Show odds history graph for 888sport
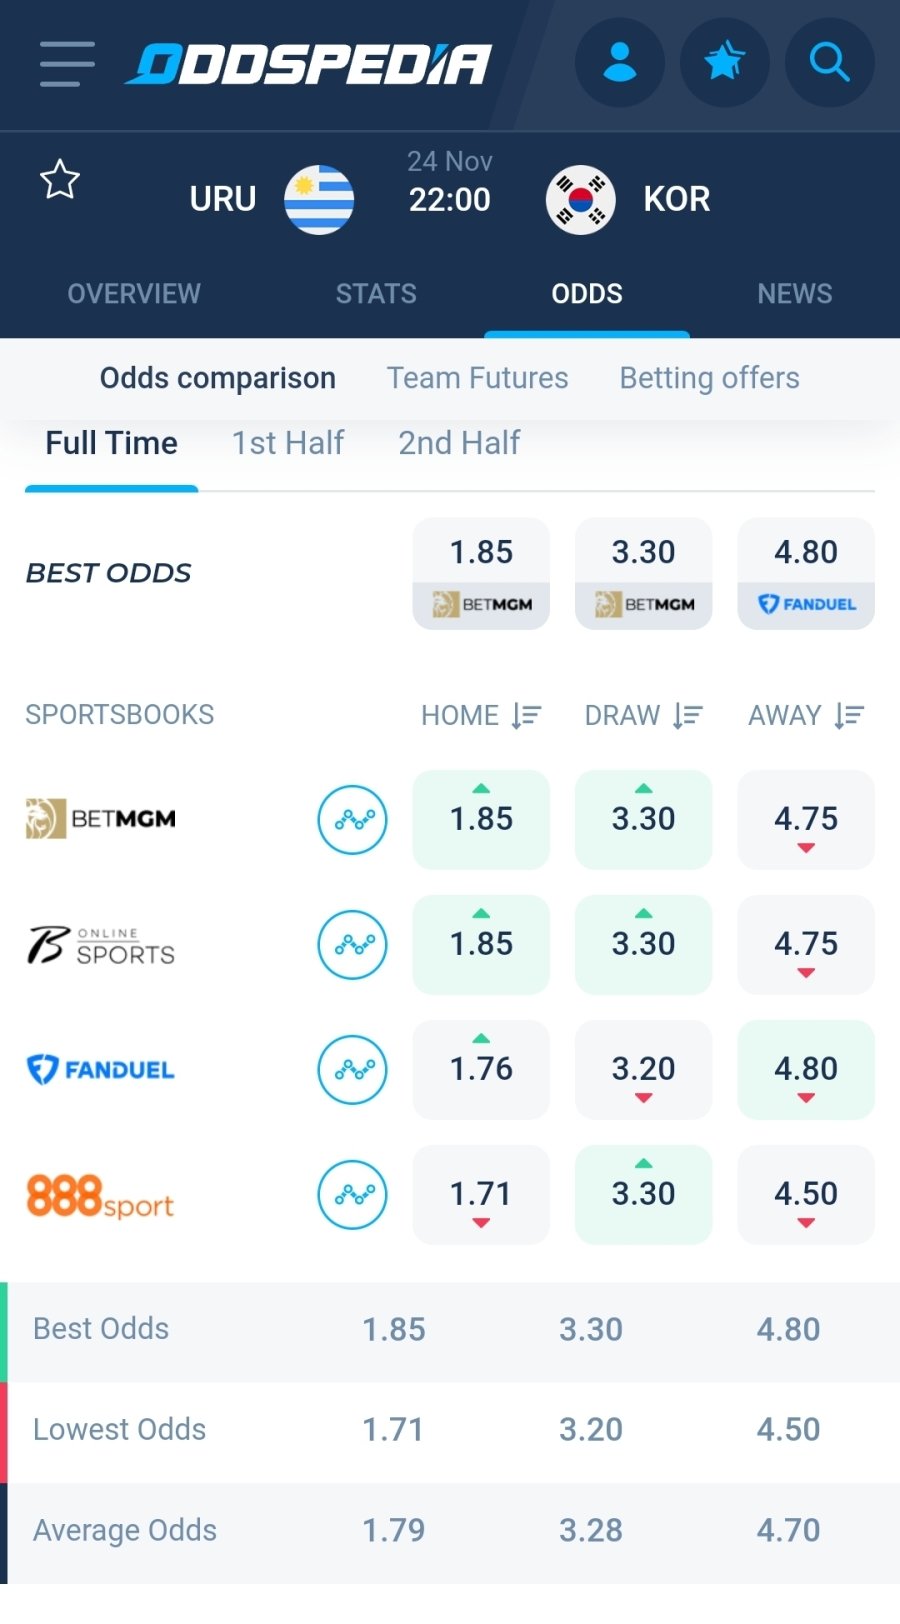900x1624 pixels. click(352, 1195)
